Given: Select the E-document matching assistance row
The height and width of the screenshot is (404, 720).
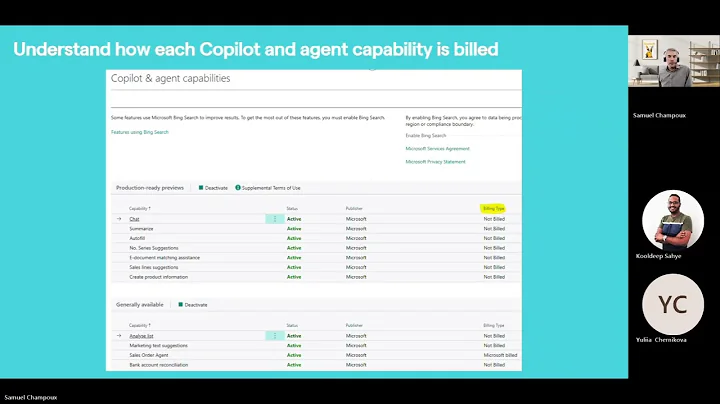Looking at the screenshot, I should tap(316, 258).
